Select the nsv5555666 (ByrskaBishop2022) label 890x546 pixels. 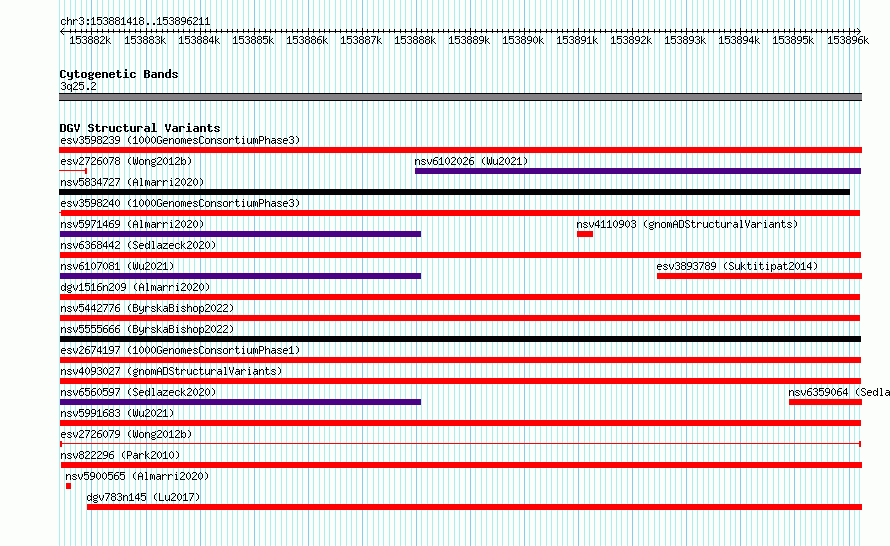(x=147, y=329)
